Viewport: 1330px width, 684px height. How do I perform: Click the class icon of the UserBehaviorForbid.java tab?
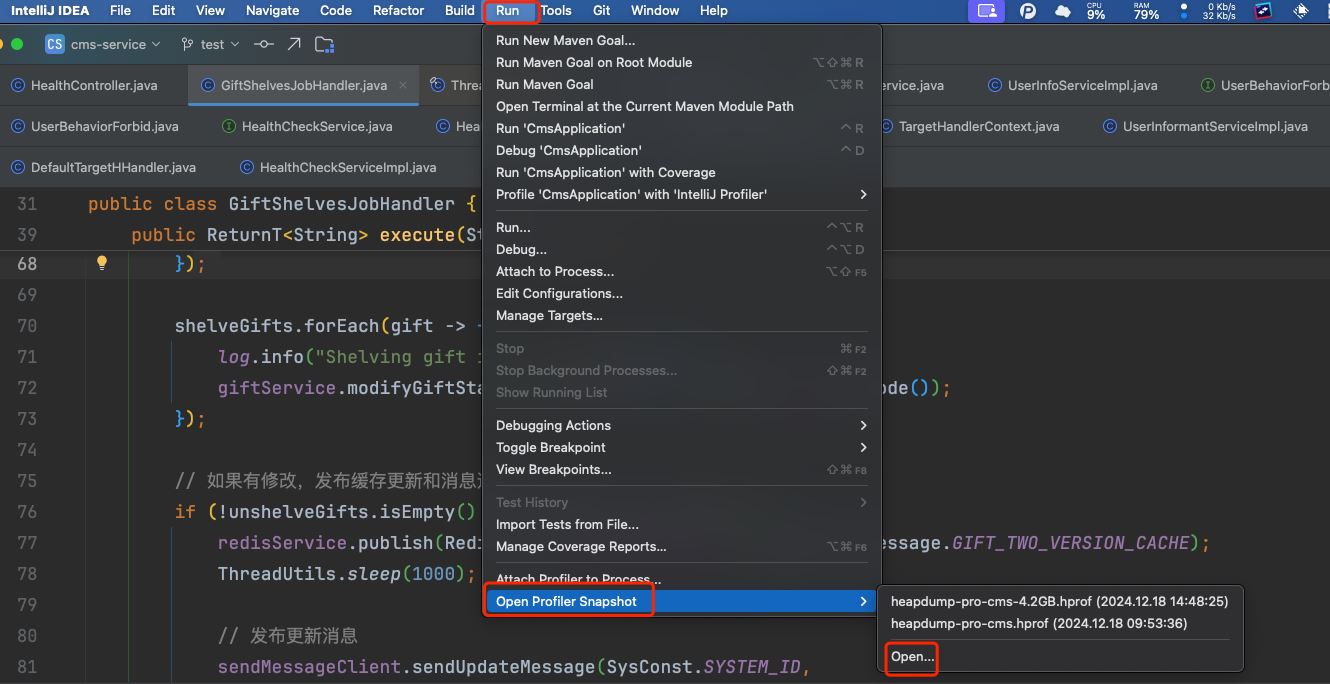tap(18, 126)
